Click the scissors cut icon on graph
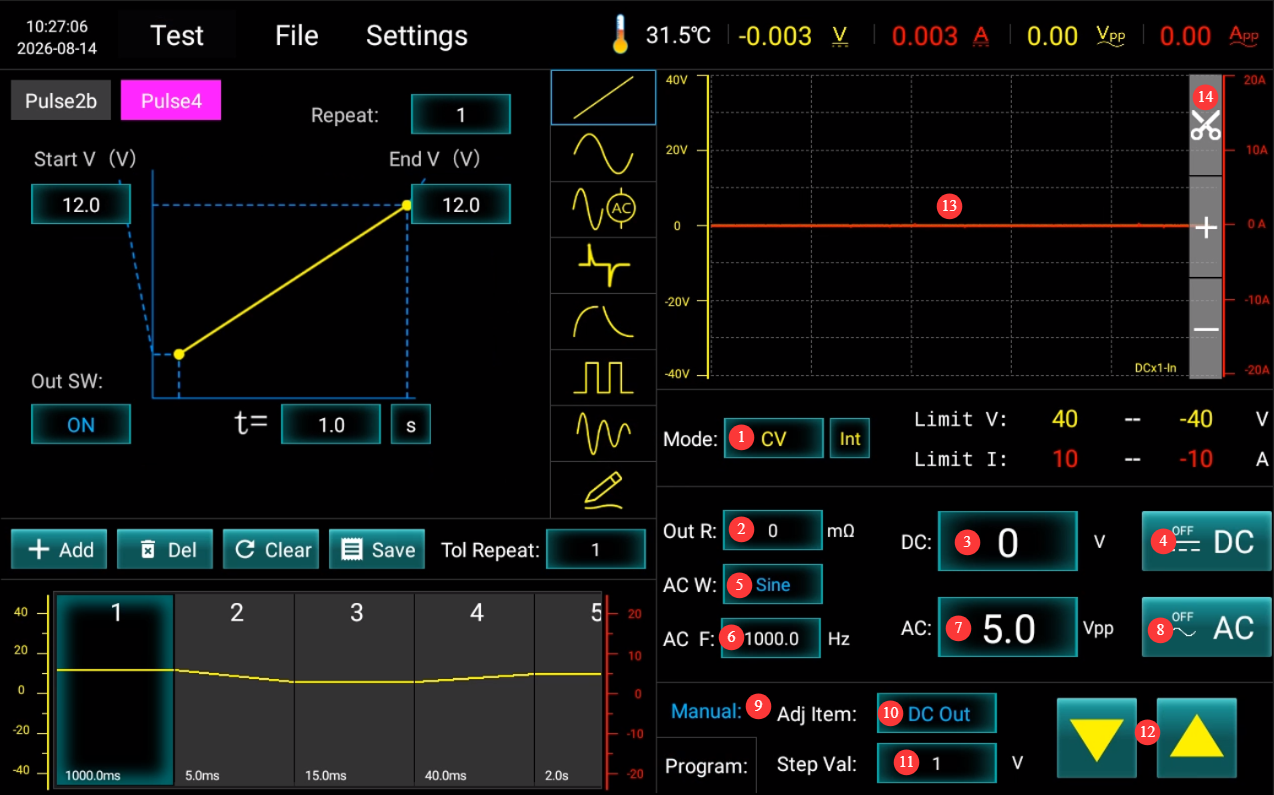 [1205, 124]
